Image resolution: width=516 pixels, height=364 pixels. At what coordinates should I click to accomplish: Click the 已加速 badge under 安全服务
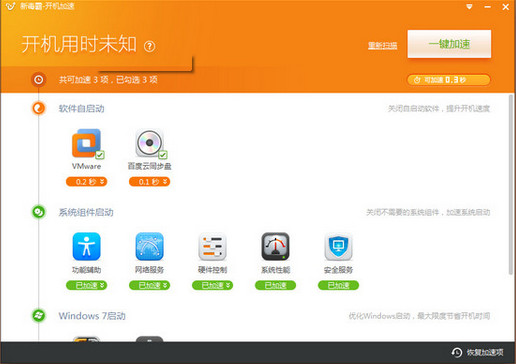[338, 285]
